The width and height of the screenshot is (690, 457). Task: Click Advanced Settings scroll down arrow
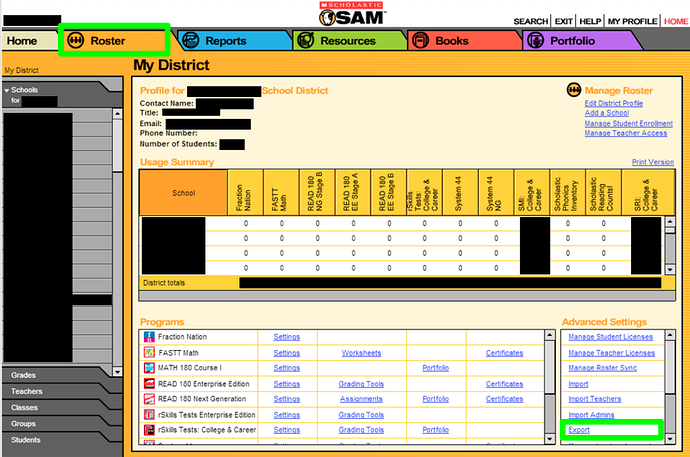click(x=670, y=439)
